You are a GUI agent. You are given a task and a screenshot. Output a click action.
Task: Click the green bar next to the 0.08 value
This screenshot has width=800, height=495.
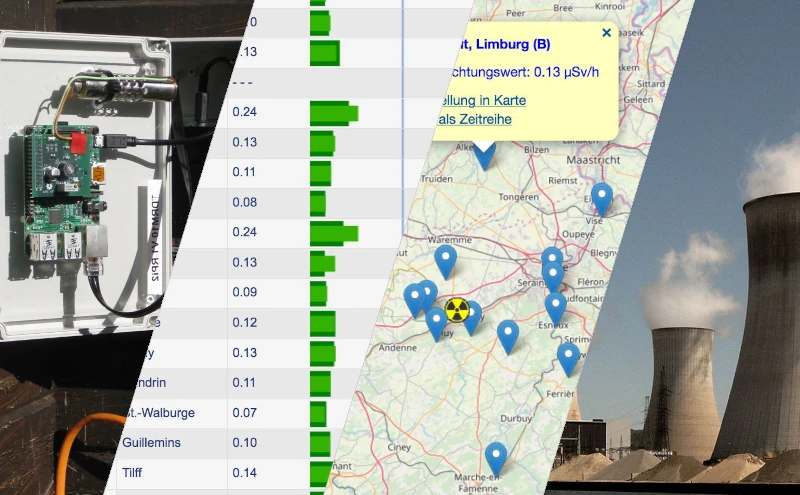point(318,203)
